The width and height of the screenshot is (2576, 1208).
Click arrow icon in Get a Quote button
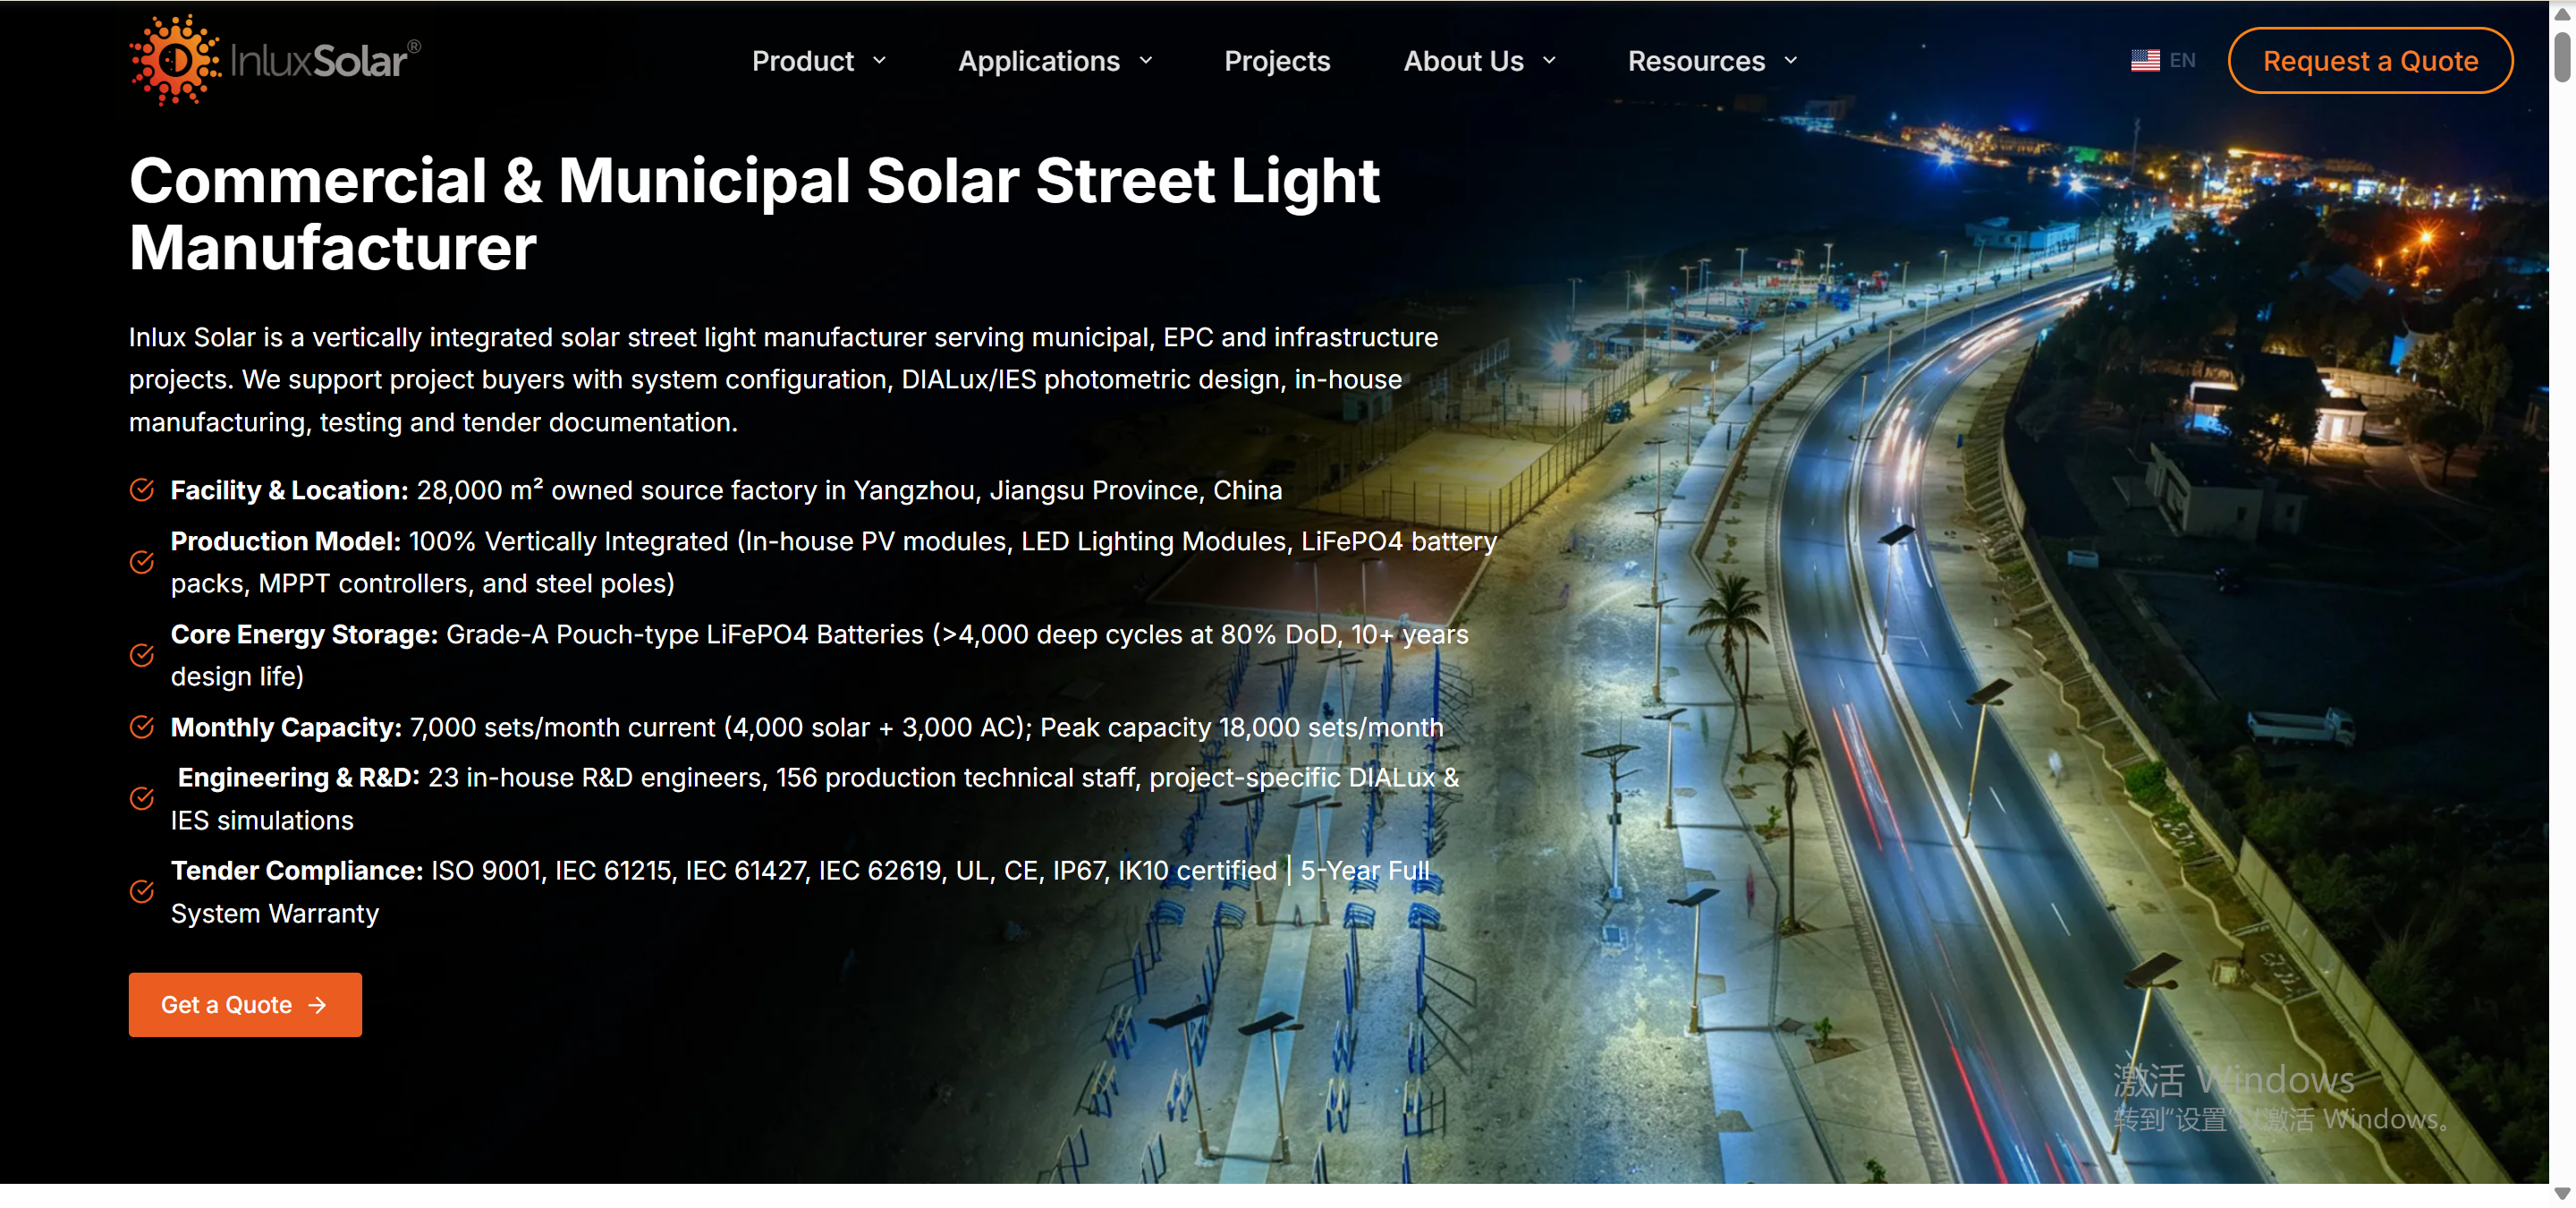pos(318,1005)
